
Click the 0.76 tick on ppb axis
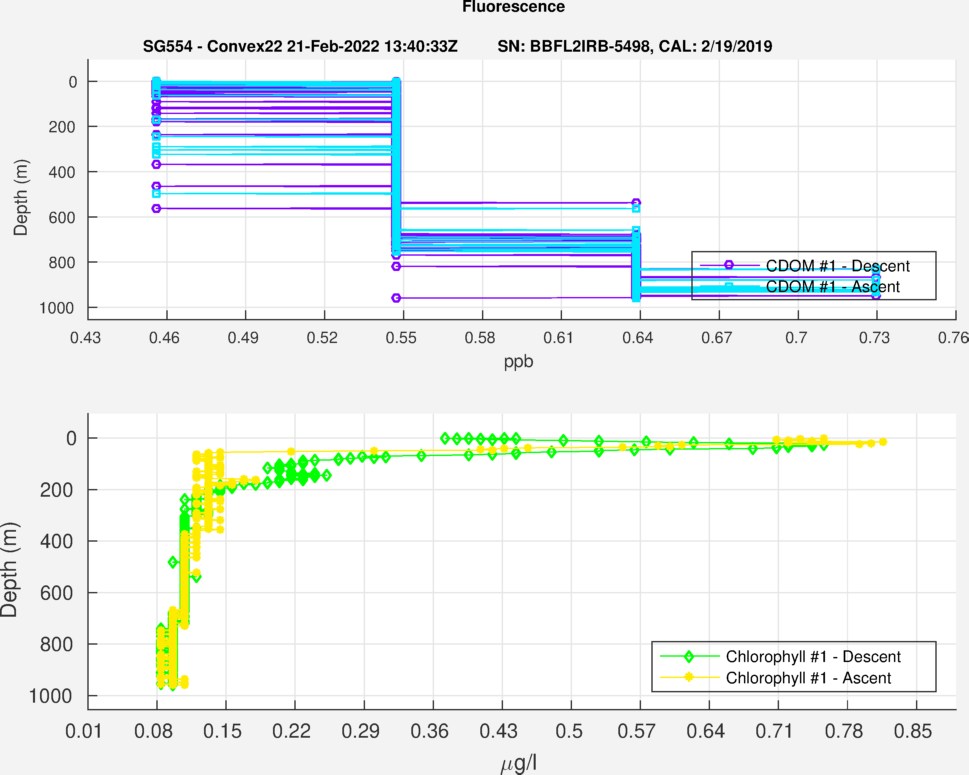pyautogui.click(x=954, y=337)
